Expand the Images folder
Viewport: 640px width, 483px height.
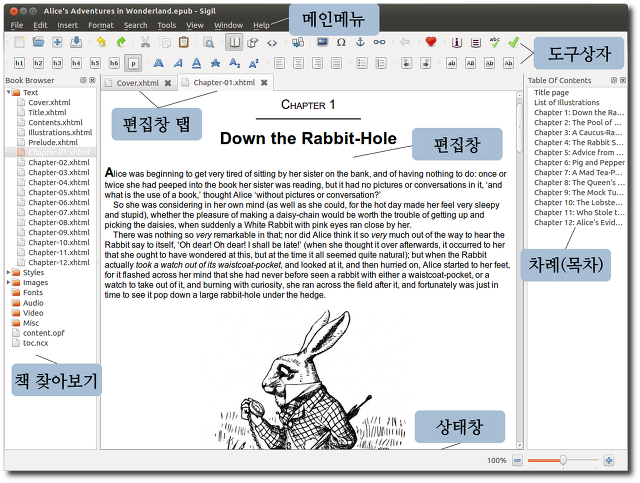(x=8, y=282)
